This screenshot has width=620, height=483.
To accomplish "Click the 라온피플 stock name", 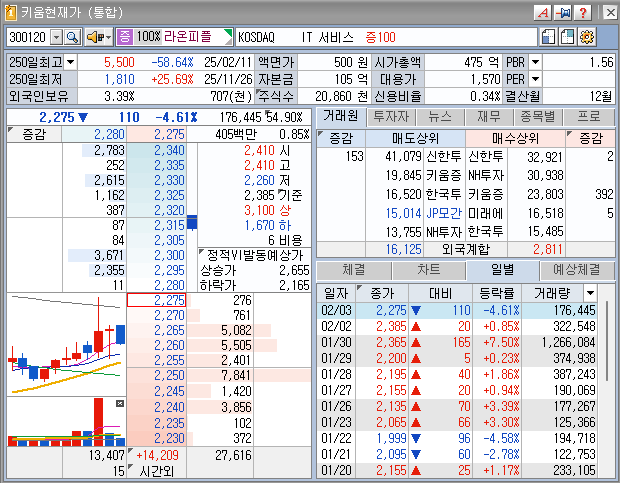I will pyautogui.click(x=188, y=37).
